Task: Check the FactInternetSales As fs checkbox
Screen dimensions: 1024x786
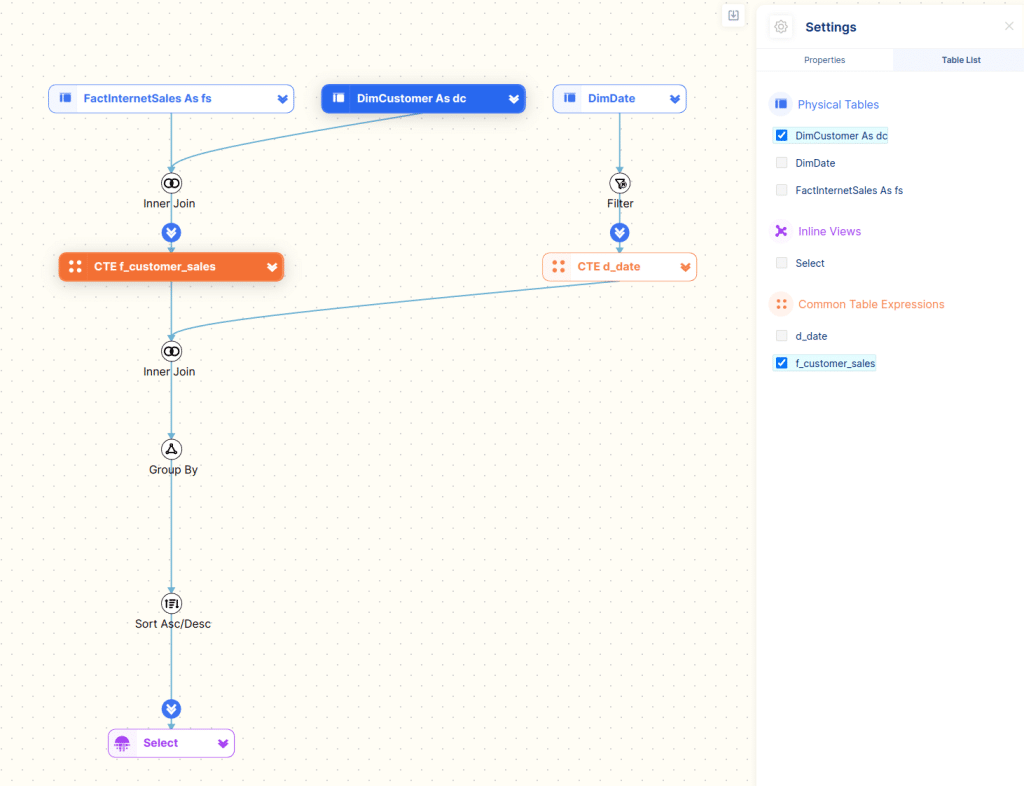Action: pos(782,190)
